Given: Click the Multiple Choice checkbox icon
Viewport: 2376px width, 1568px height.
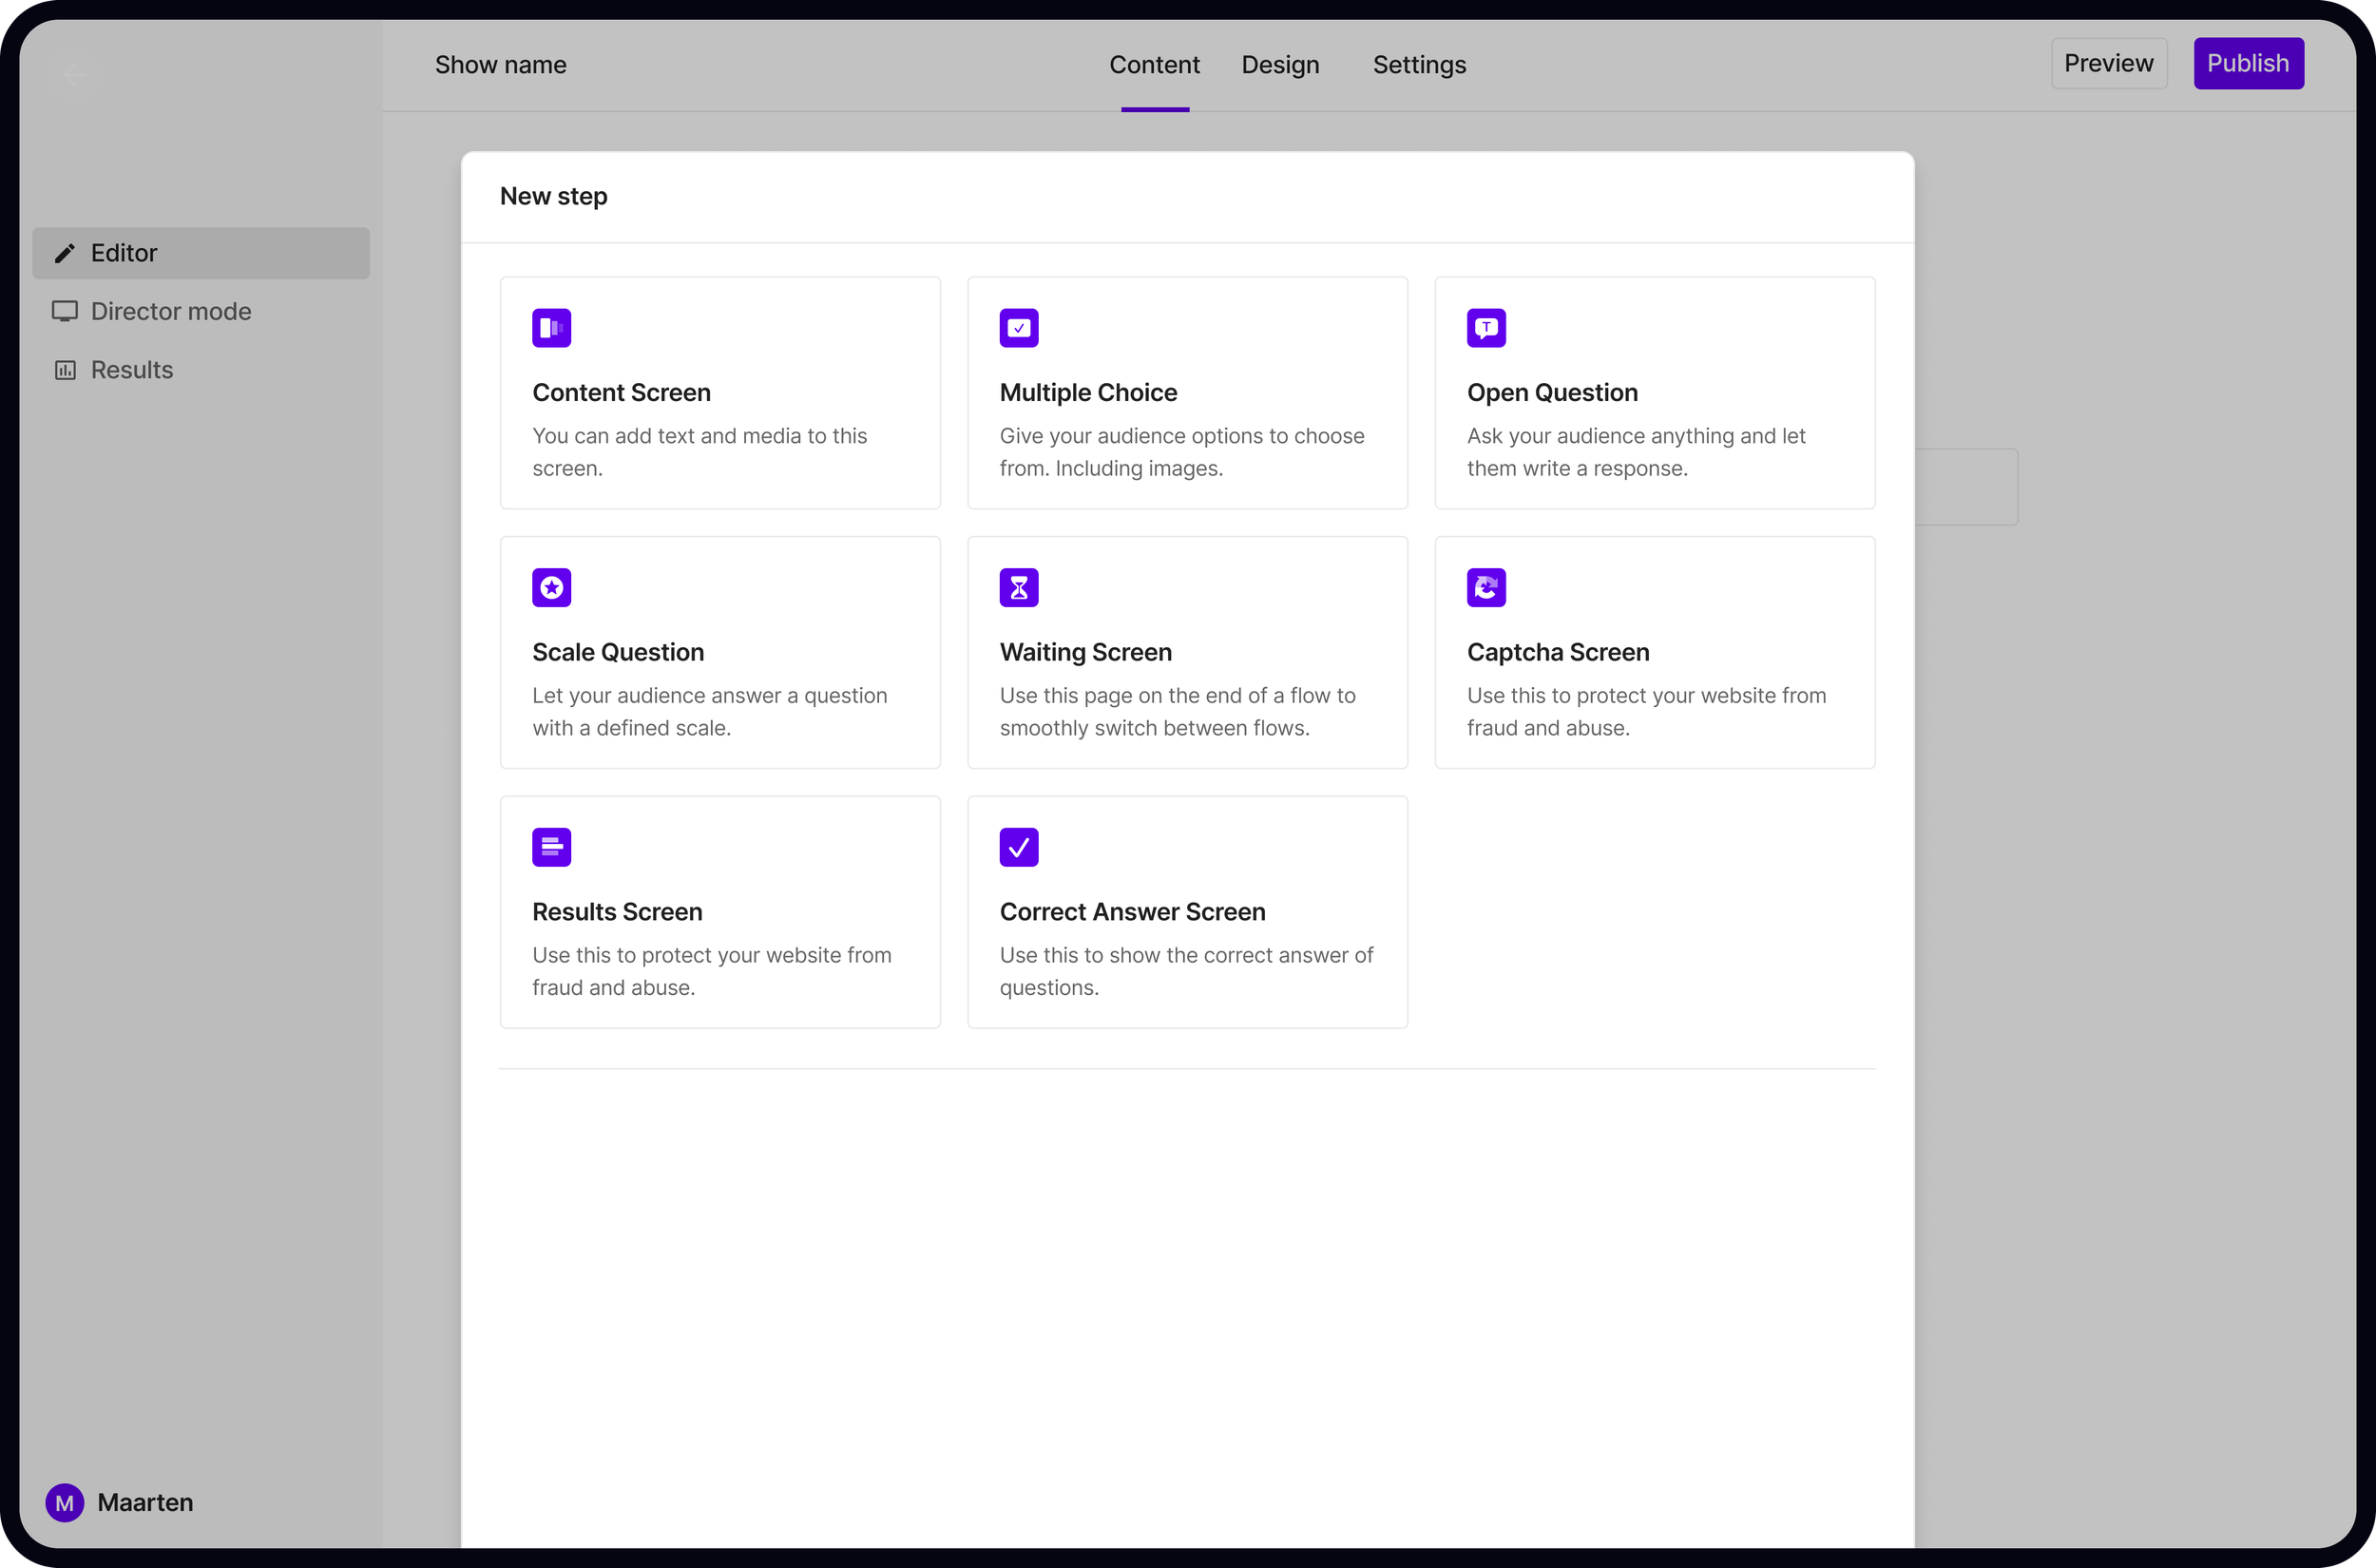Looking at the screenshot, I should click(1018, 328).
